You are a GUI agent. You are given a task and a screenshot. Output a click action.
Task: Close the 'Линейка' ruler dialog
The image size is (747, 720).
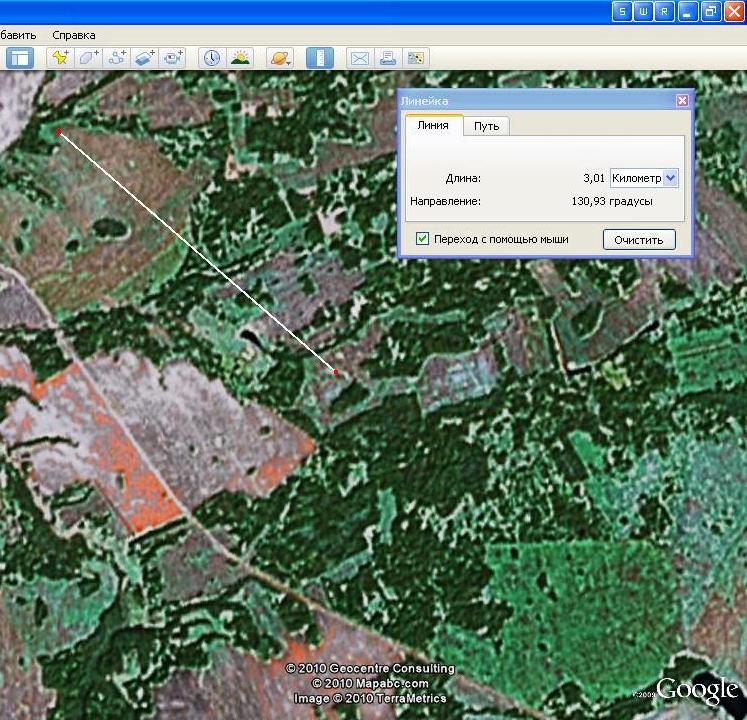tap(682, 101)
